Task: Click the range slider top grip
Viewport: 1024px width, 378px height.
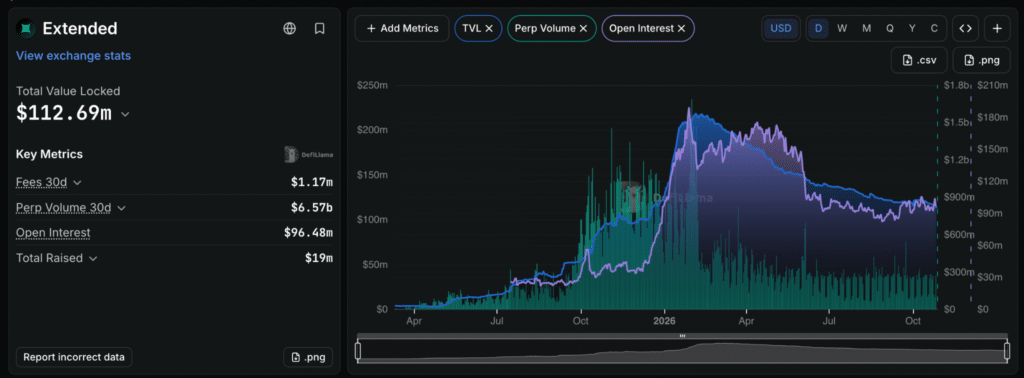Action: pos(682,336)
